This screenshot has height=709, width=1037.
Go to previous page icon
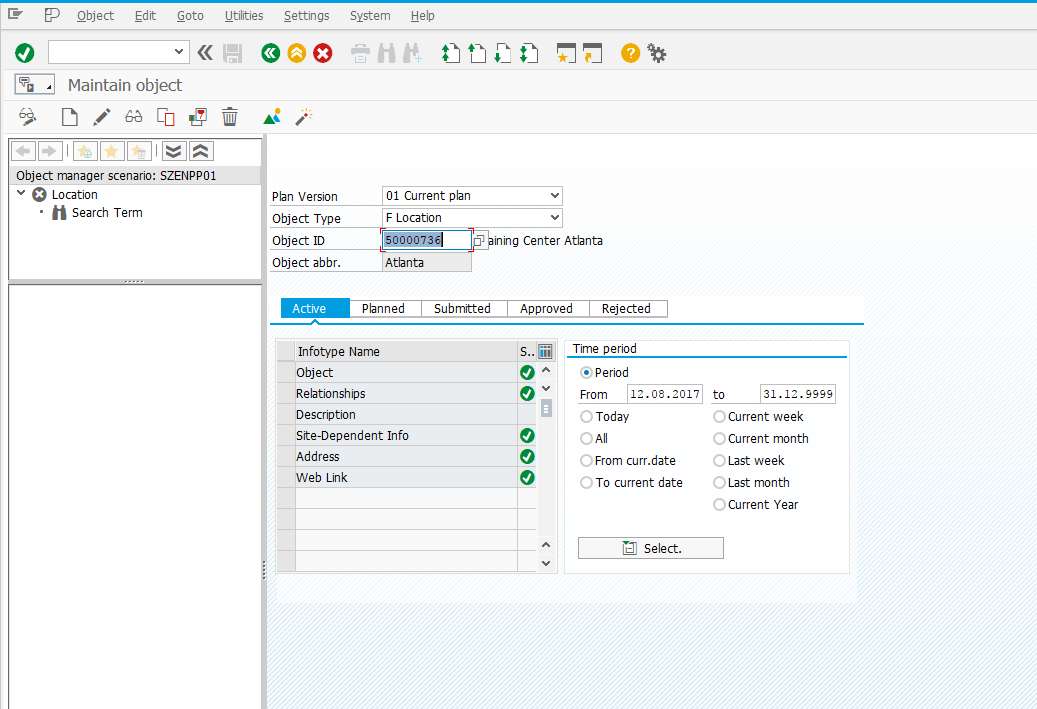476,54
